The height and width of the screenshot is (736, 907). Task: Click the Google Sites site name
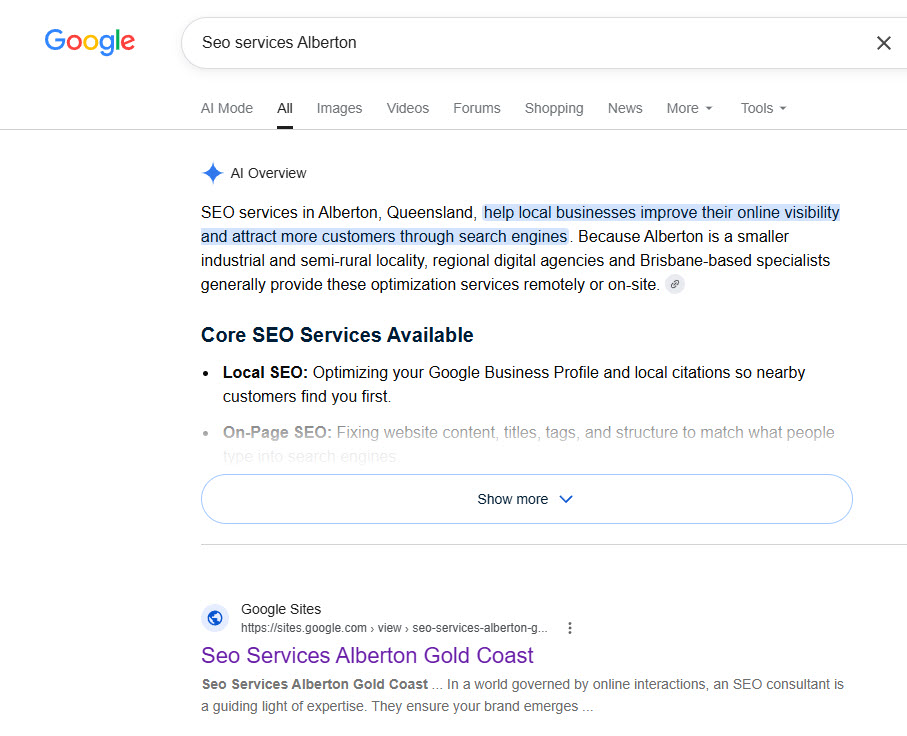pos(281,609)
